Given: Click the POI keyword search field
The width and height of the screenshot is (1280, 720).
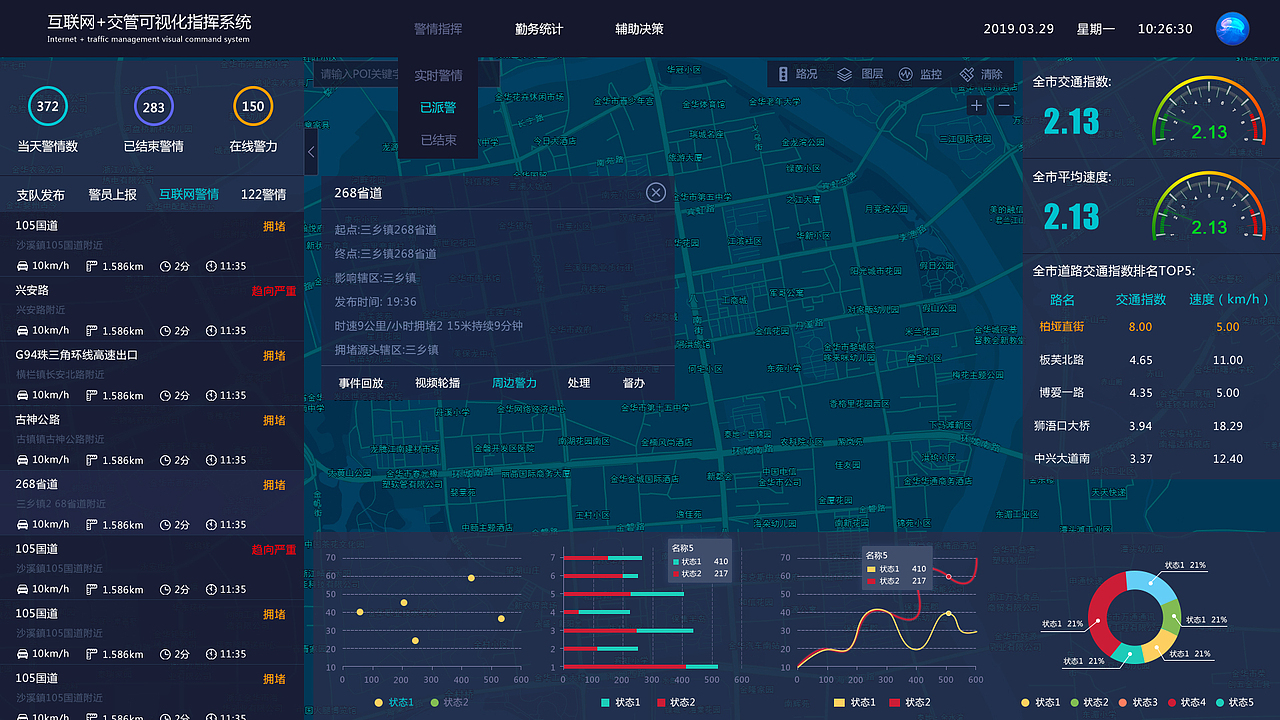Looking at the screenshot, I should click(360, 74).
